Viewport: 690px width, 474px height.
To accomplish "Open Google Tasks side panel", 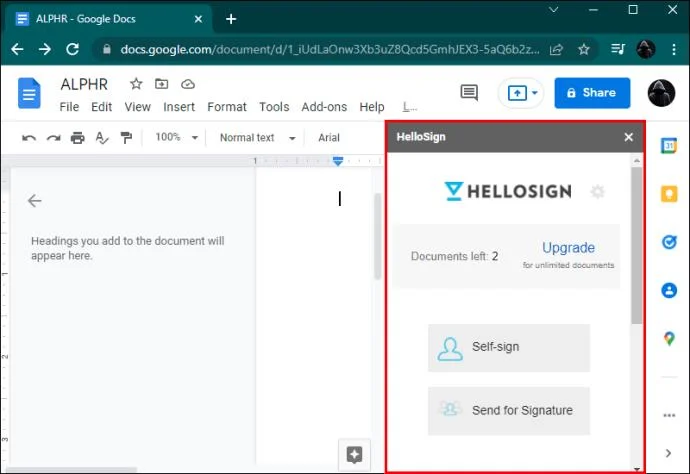I will coord(669,242).
